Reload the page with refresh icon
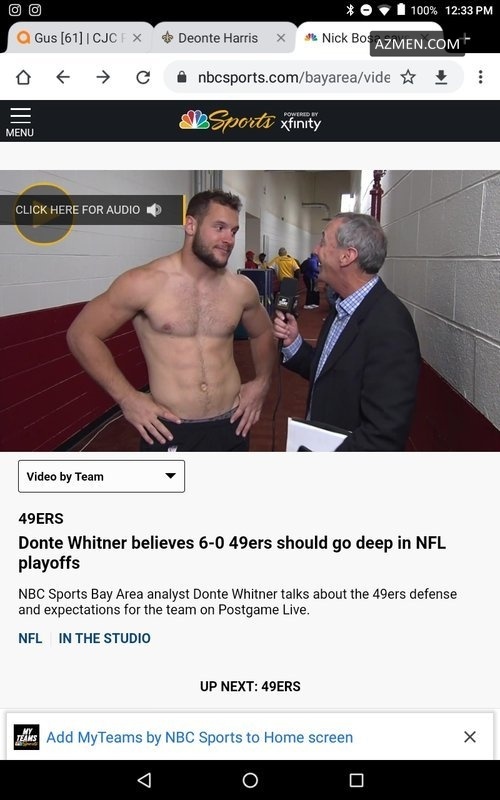The width and height of the screenshot is (500, 800). pyautogui.click(x=143, y=77)
